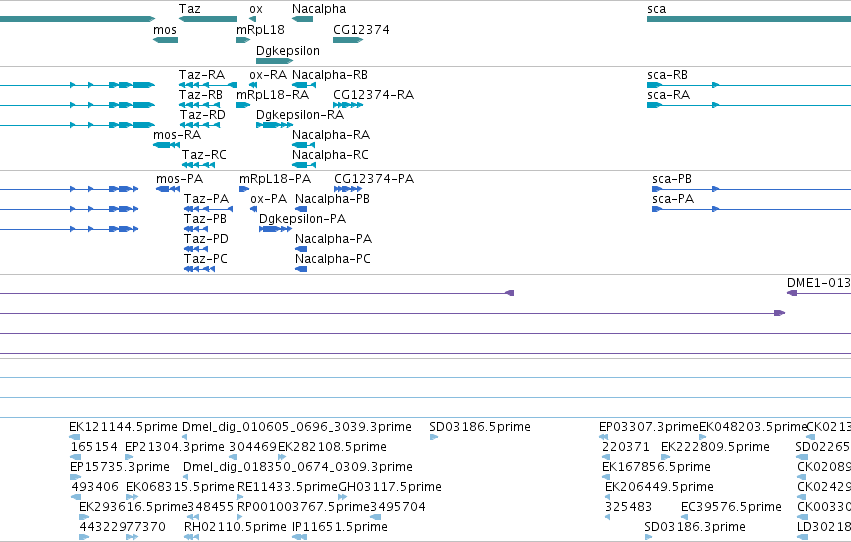
Task: Select EST SD03186.5prime
Action: pyautogui.click(x=434, y=437)
